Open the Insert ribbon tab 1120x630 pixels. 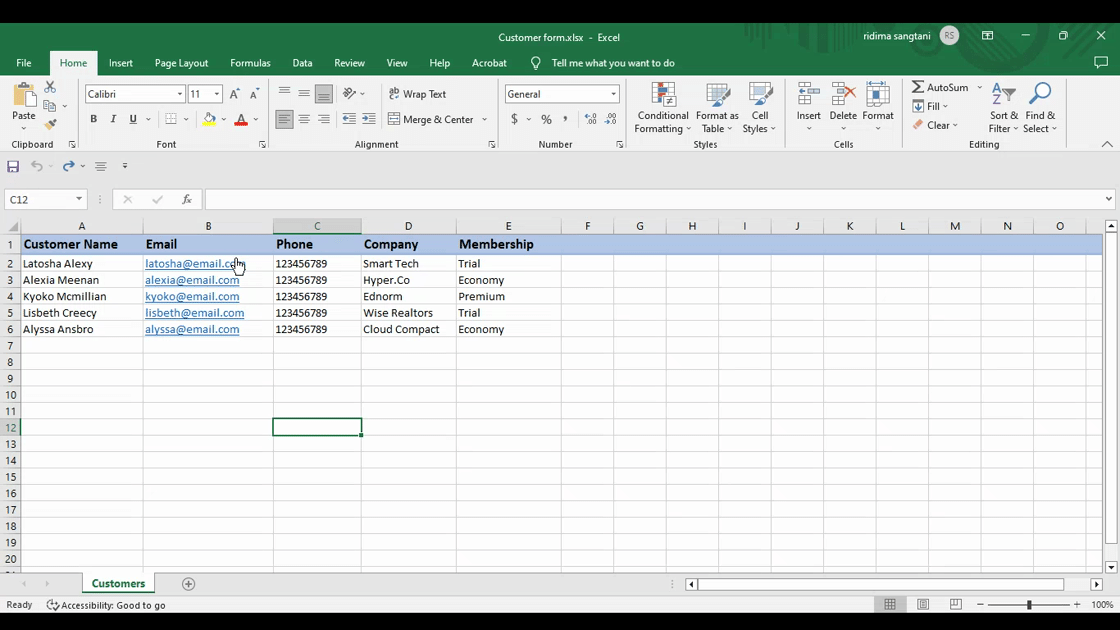pyautogui.click(x=121, y=63)
